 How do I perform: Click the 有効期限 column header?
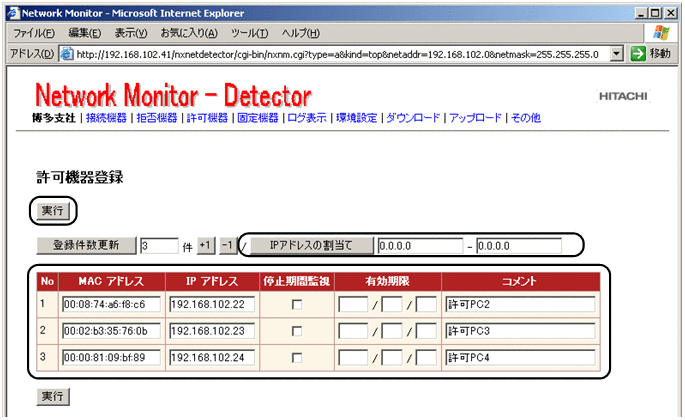[x=388, y=281]
